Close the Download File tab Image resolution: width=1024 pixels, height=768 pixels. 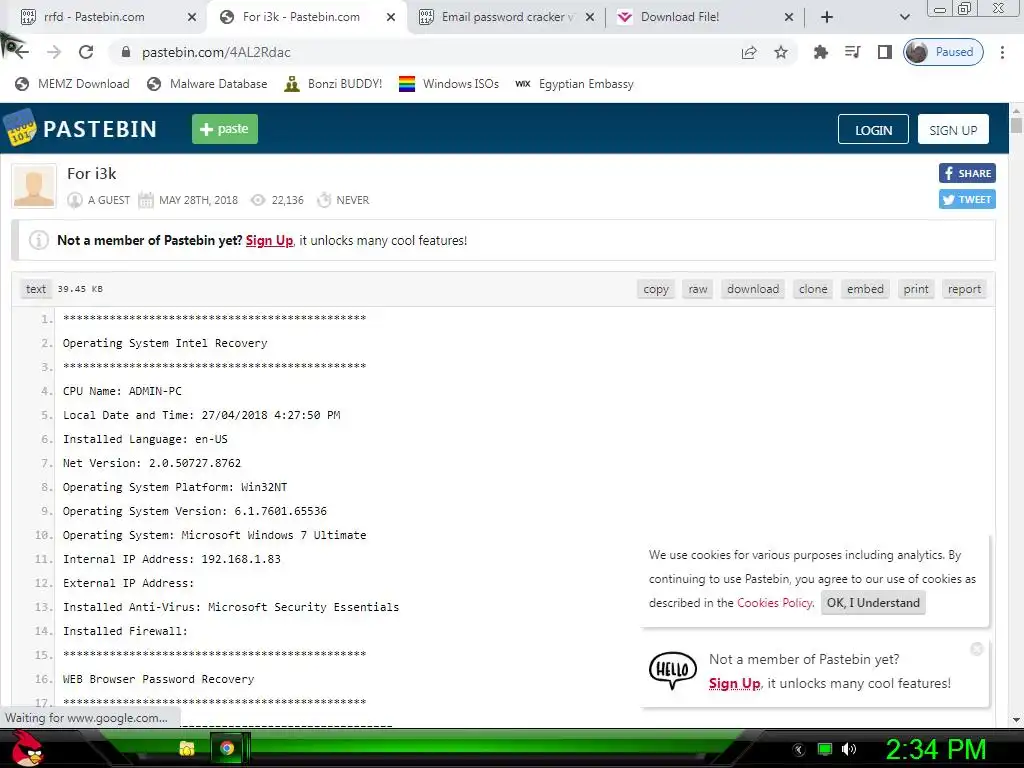point(789,17)
